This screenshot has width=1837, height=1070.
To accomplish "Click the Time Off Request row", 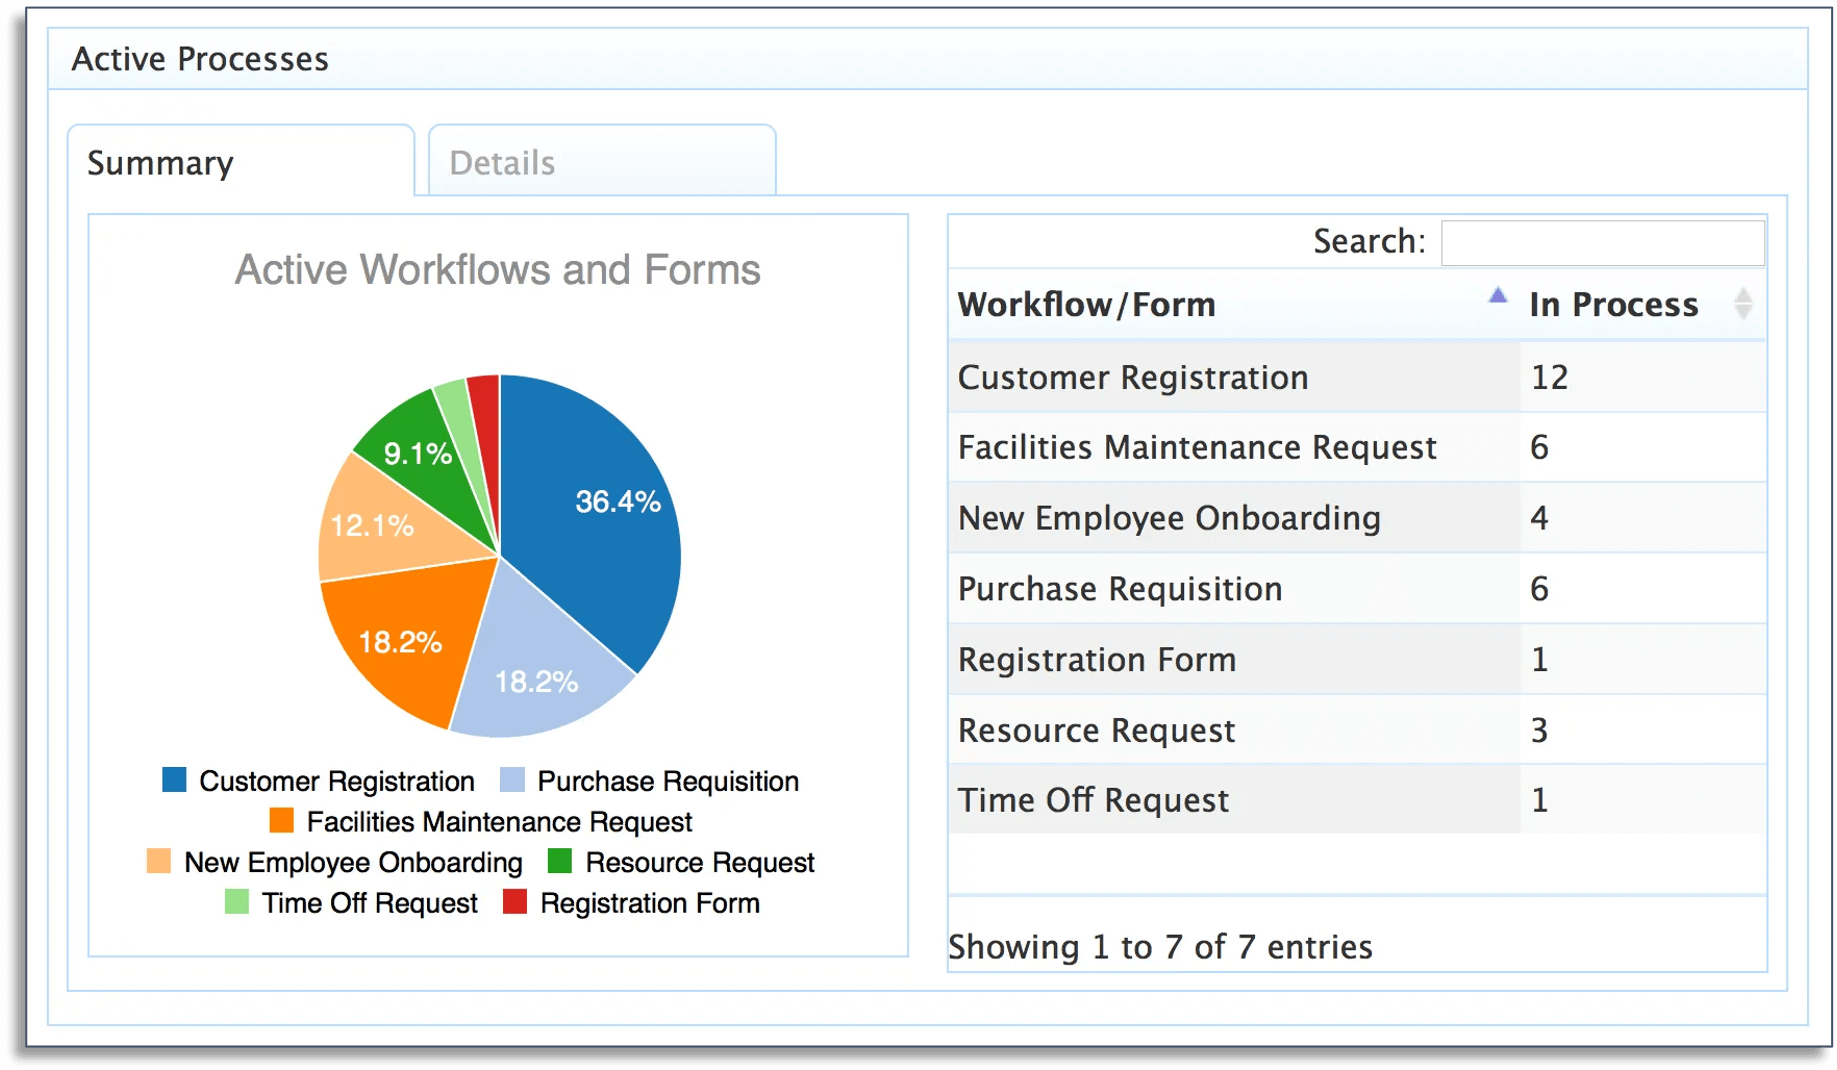I will pyautogui.click(x=1093, y=799).
